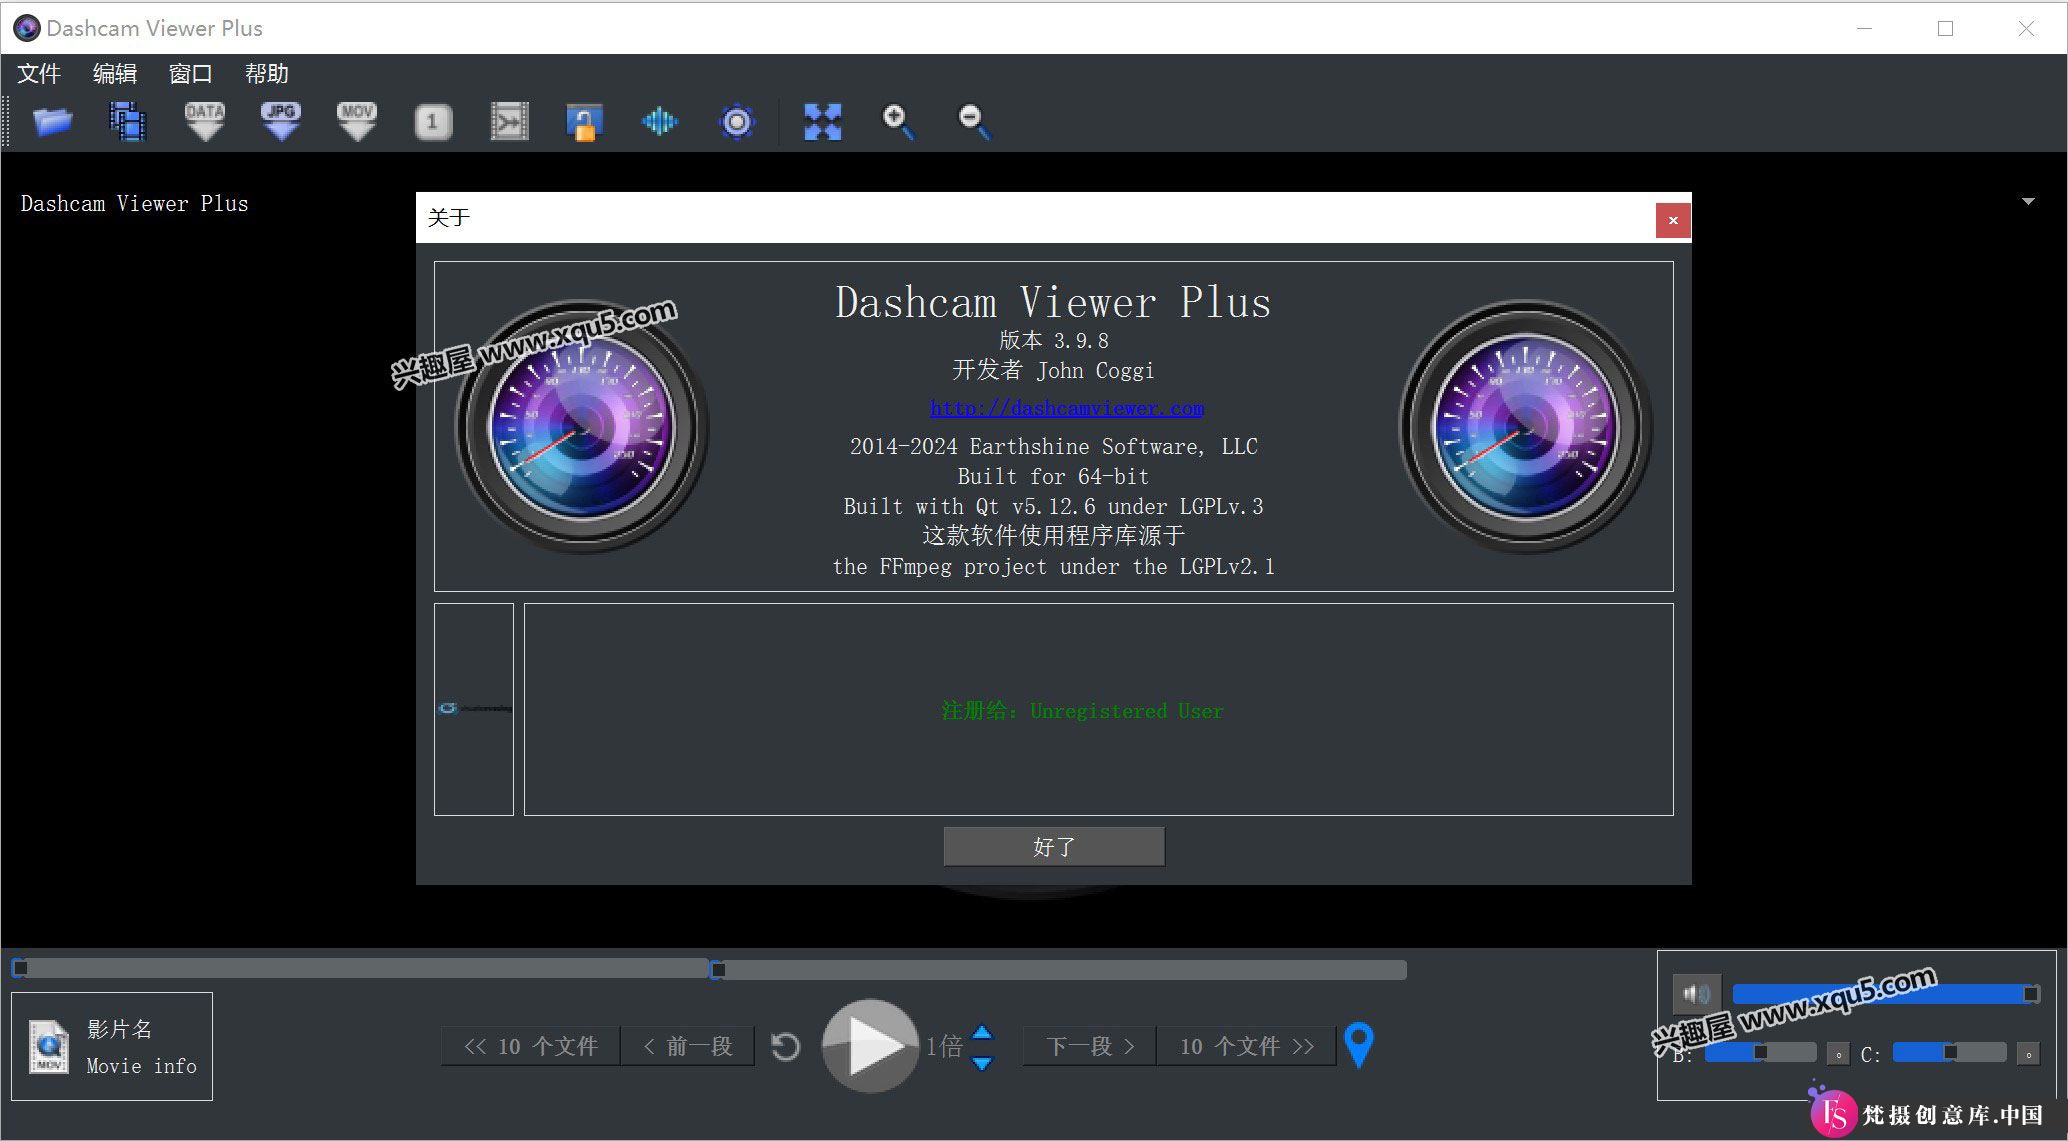Click the 'Built for 64-bit' text
This screenshot has height=1141, width=2068.
[x=1053, y=477]
